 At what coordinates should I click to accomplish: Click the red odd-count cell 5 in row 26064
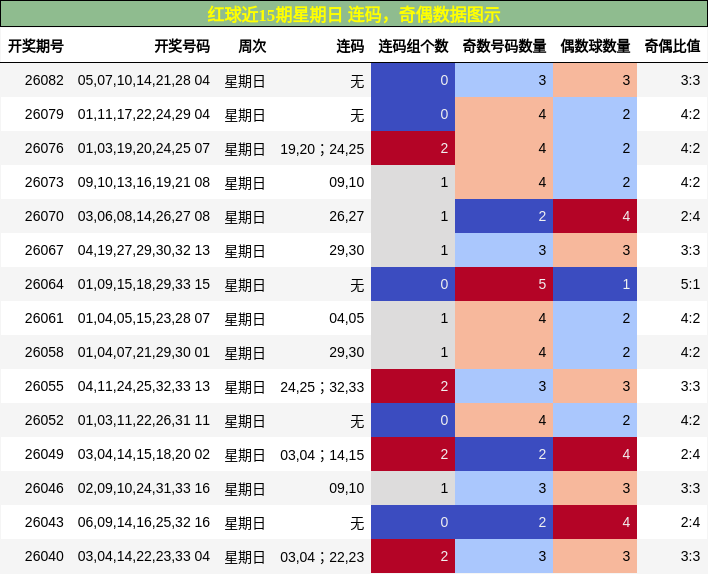[x=504, y=284]
